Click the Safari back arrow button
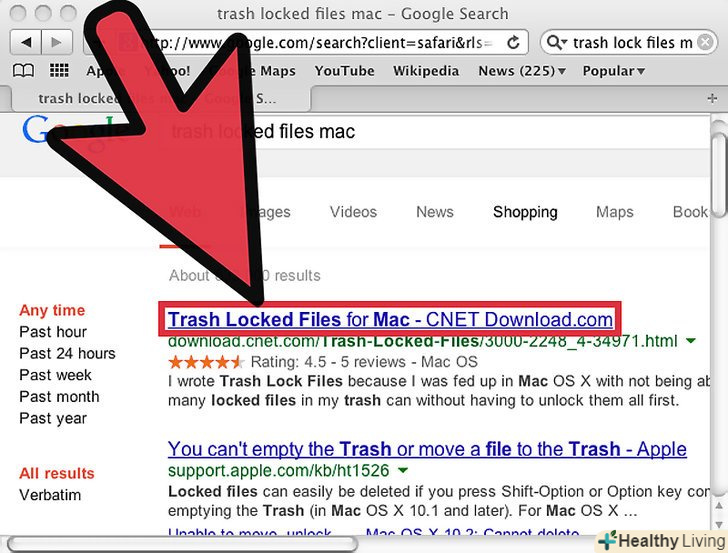 click(x=26, y=43)
